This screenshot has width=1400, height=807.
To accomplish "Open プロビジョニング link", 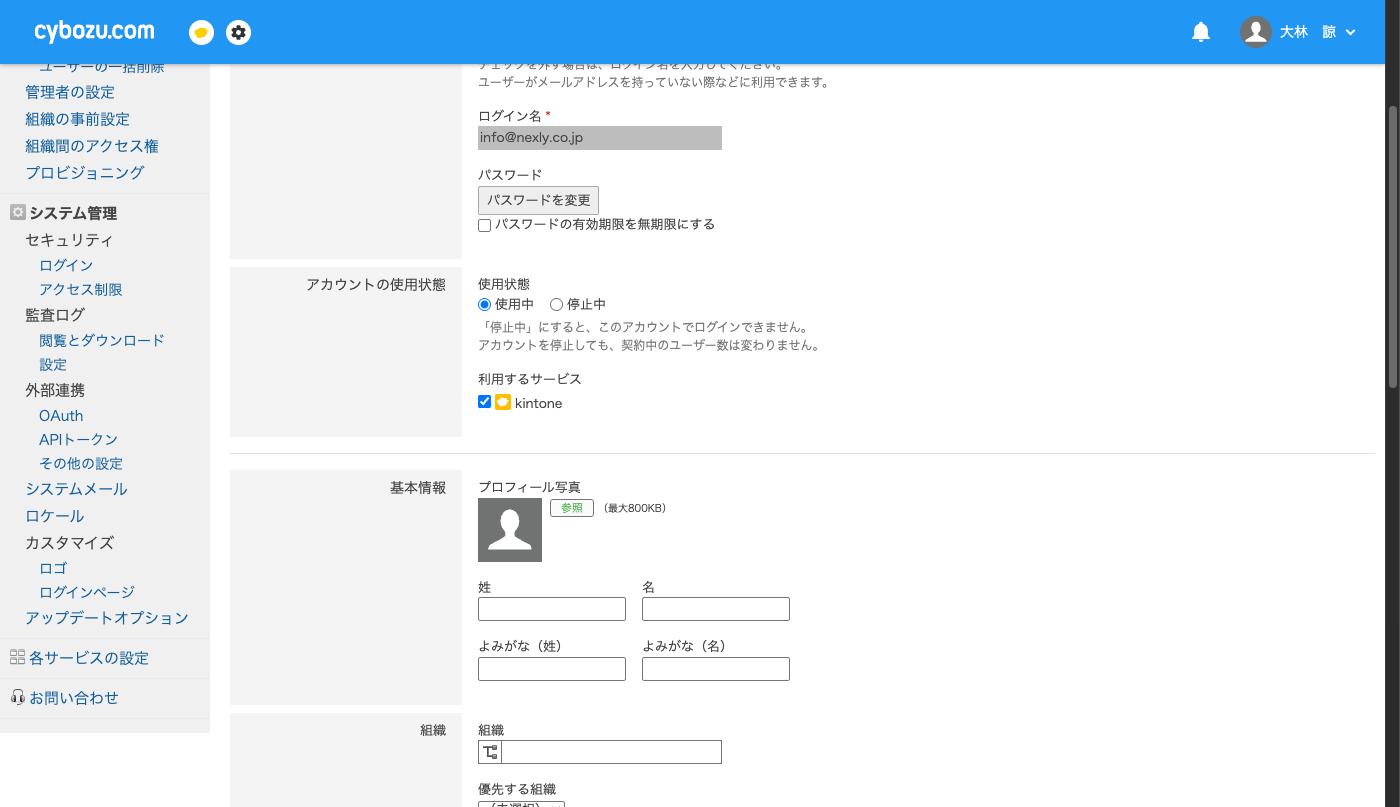I will [85, 173].
